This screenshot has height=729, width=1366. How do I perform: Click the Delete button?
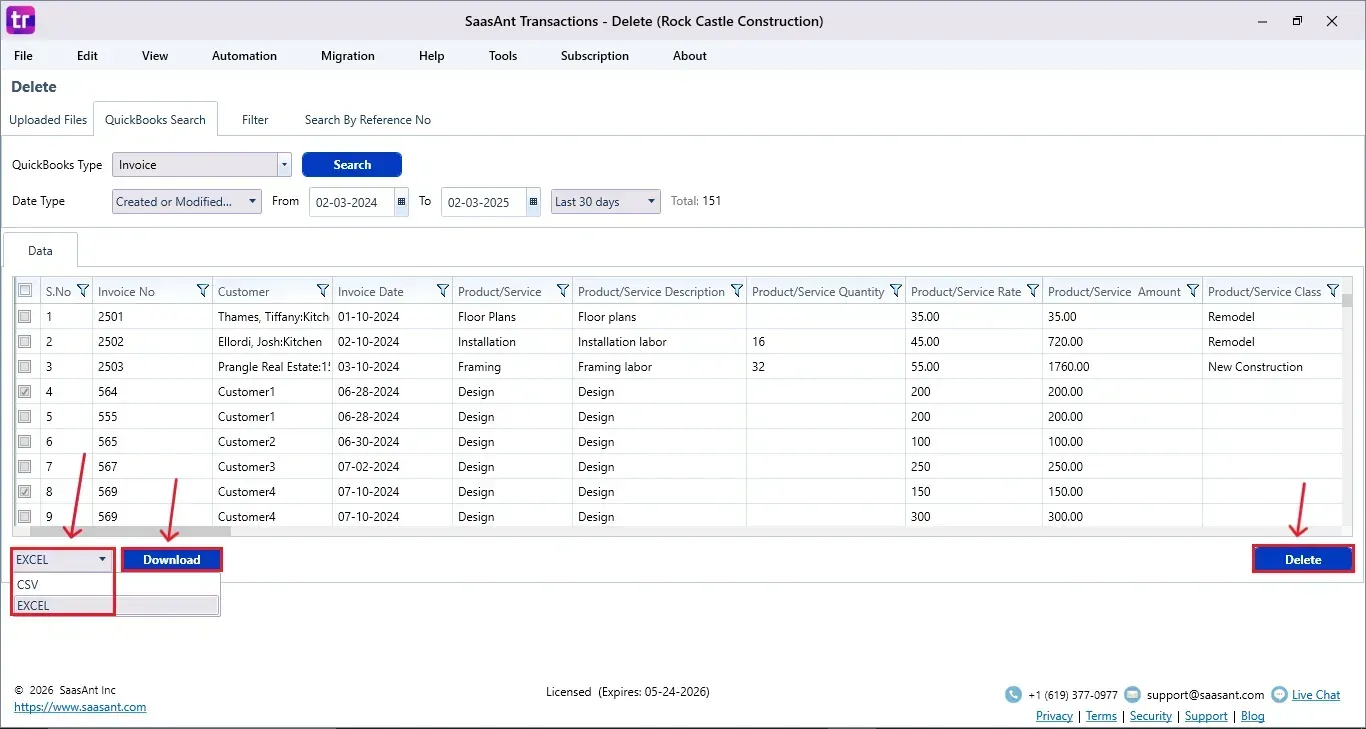pyautogui.click(x=1302, y=560)
